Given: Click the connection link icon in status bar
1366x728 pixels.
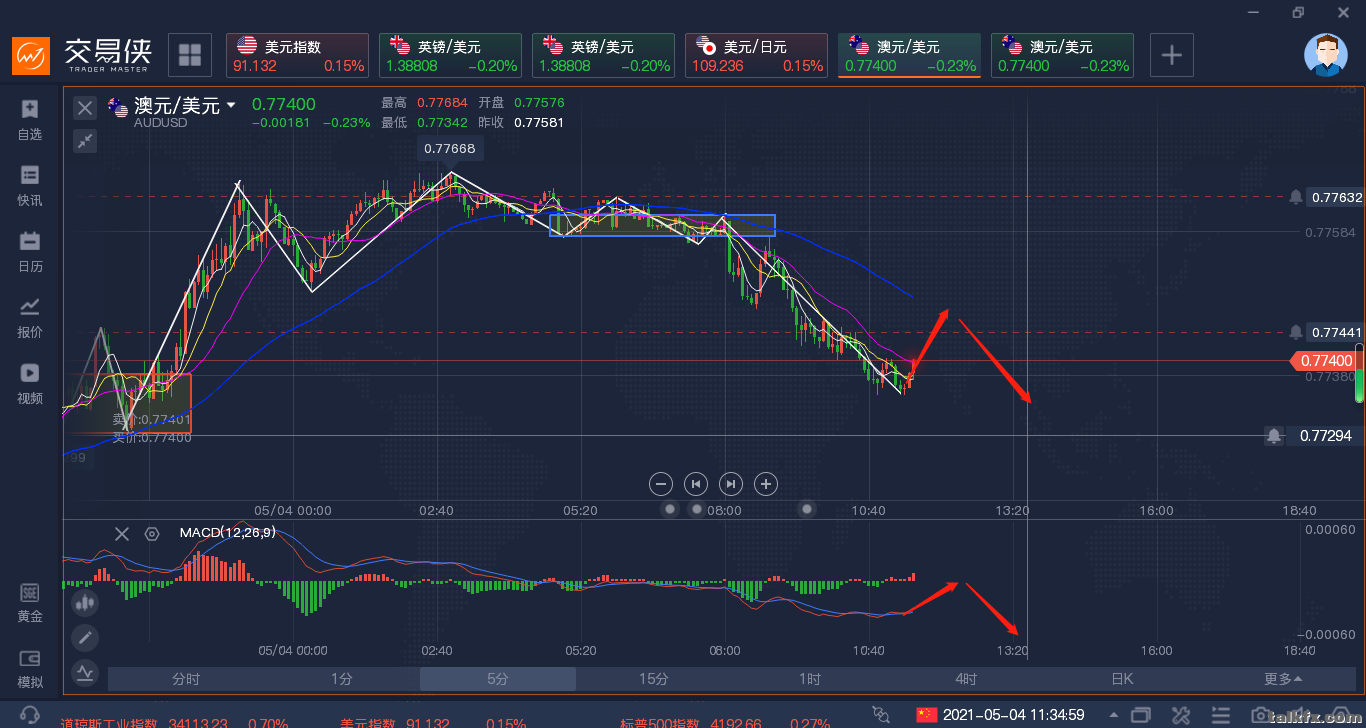Looking at the screenshot, I should pos(881,715).
